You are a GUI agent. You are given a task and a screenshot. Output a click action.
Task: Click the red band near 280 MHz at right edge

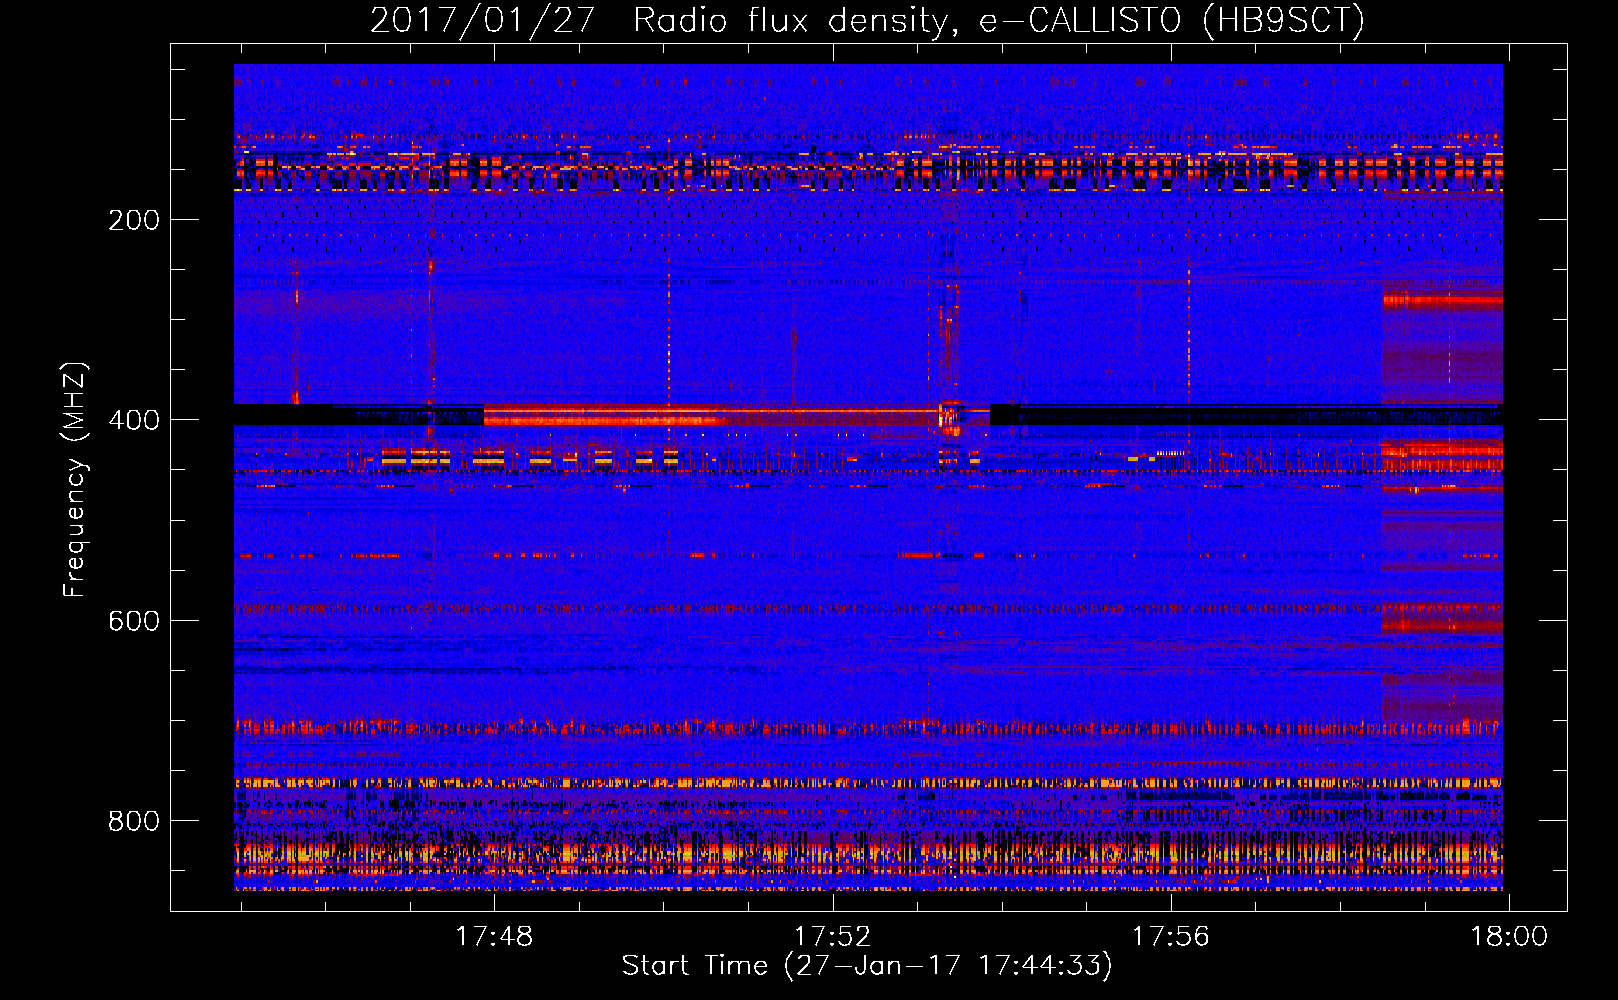click(x=1442, y=299)
